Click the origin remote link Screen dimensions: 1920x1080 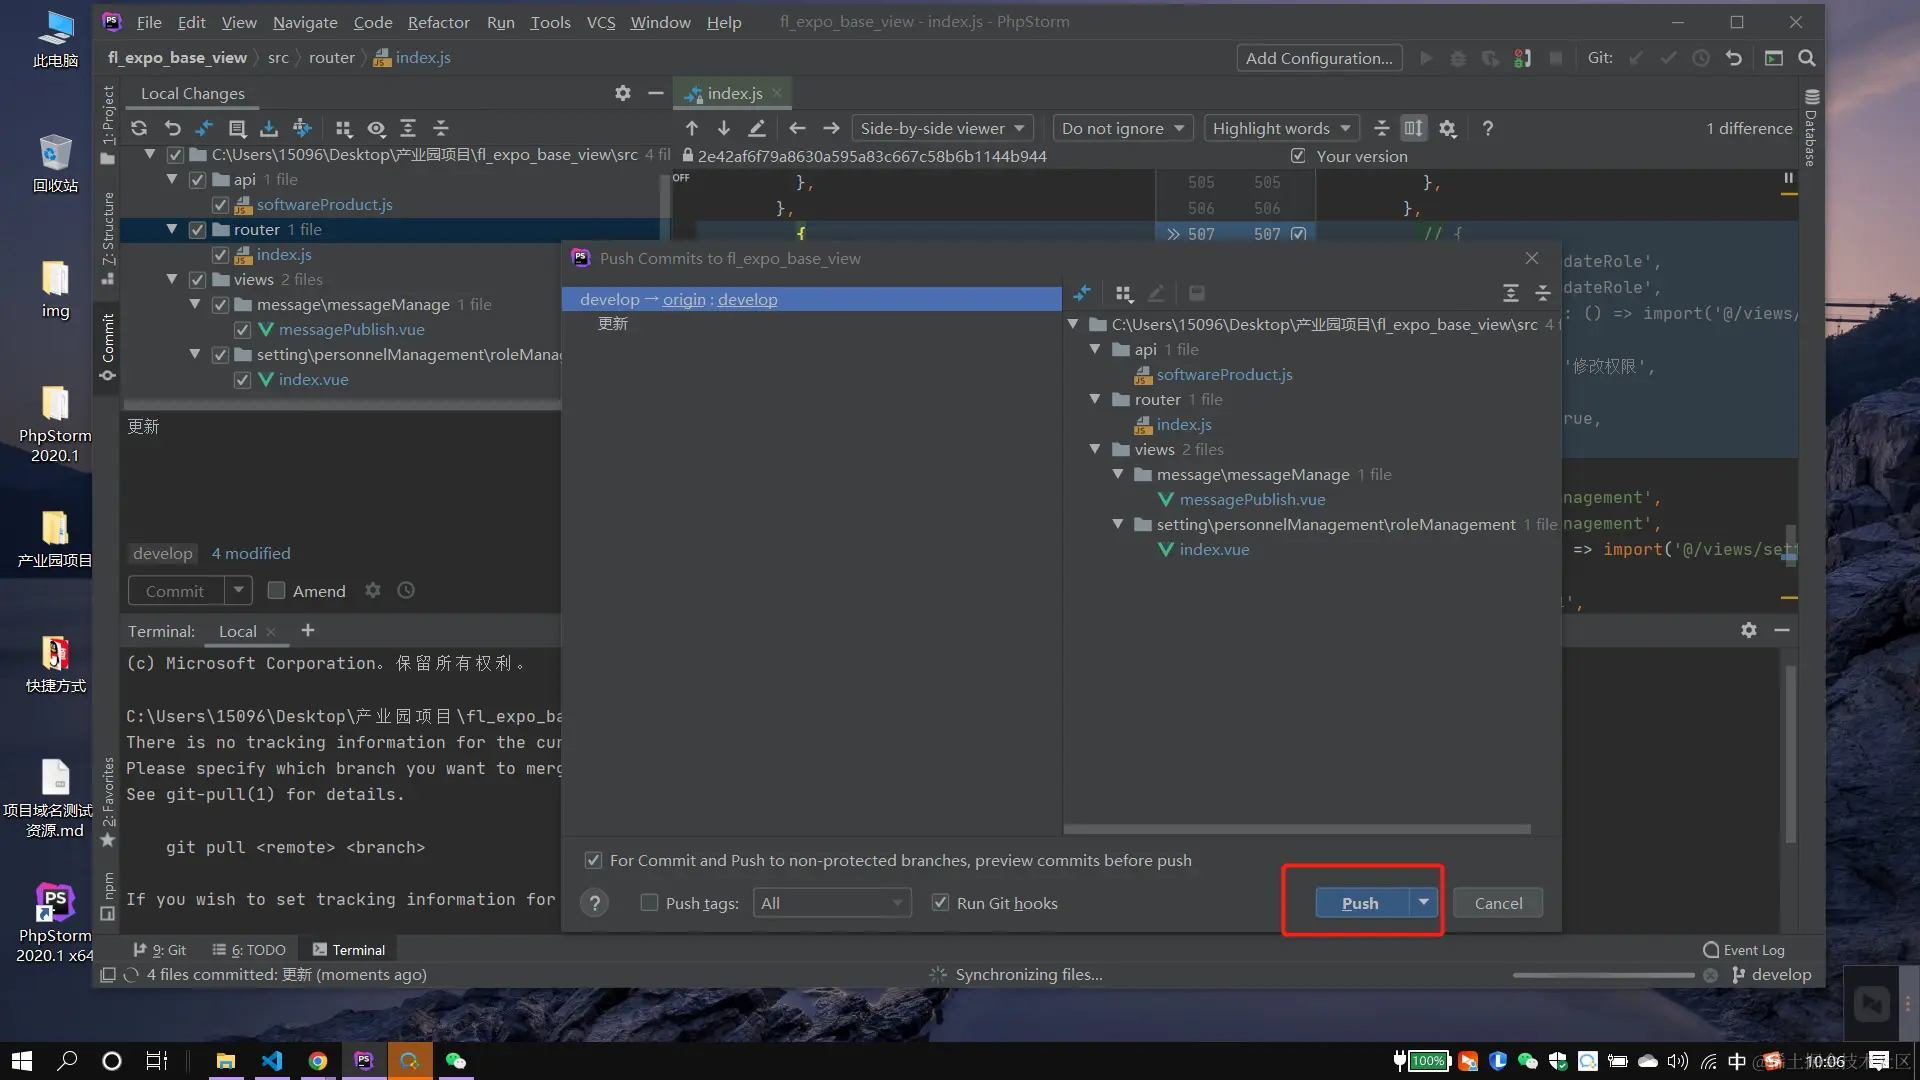(684, 299)
